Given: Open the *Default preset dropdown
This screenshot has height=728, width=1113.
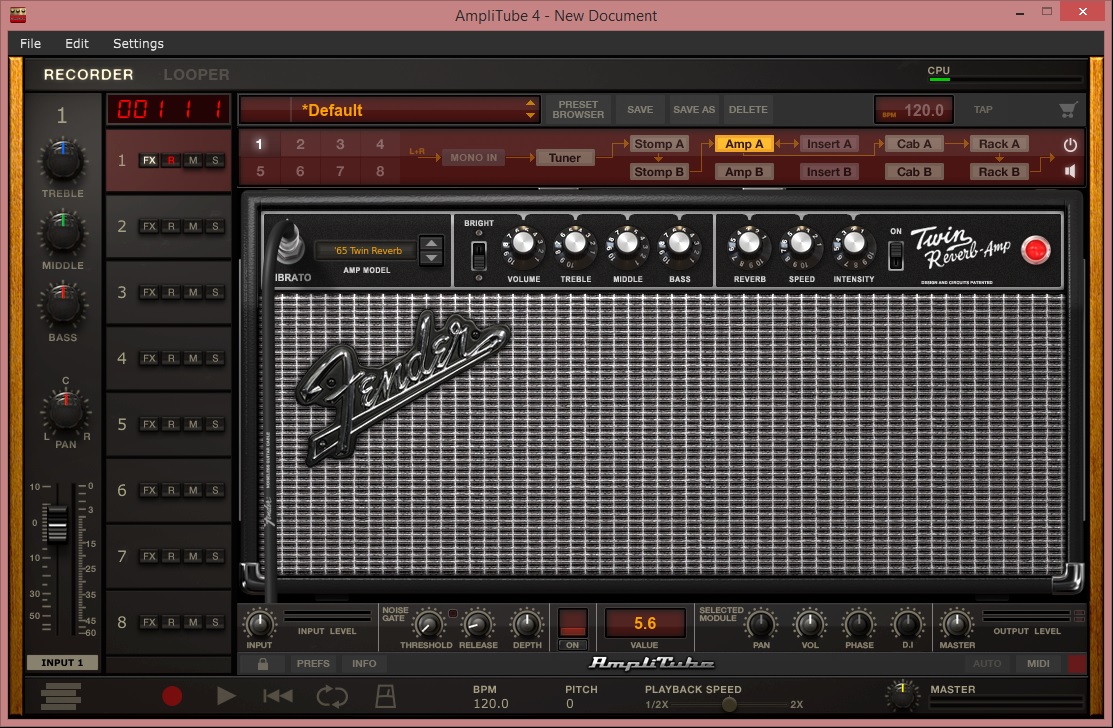Looking at the screenshot, I should pyautogui.click(x=390, y=110).
